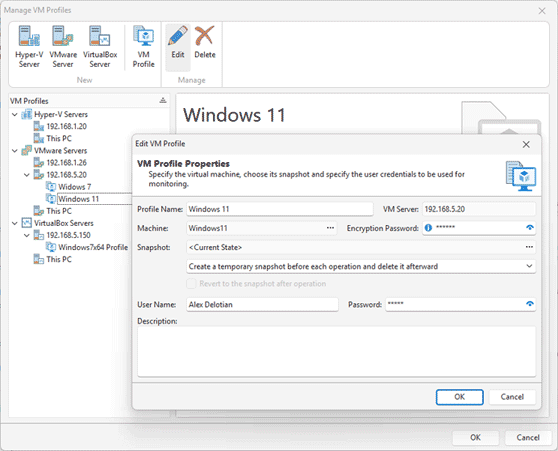The width and height of the screenshot is (558, 451).
Task: Click the Encryption Password field
Action: pyautogui.click(x=480, y=228)
